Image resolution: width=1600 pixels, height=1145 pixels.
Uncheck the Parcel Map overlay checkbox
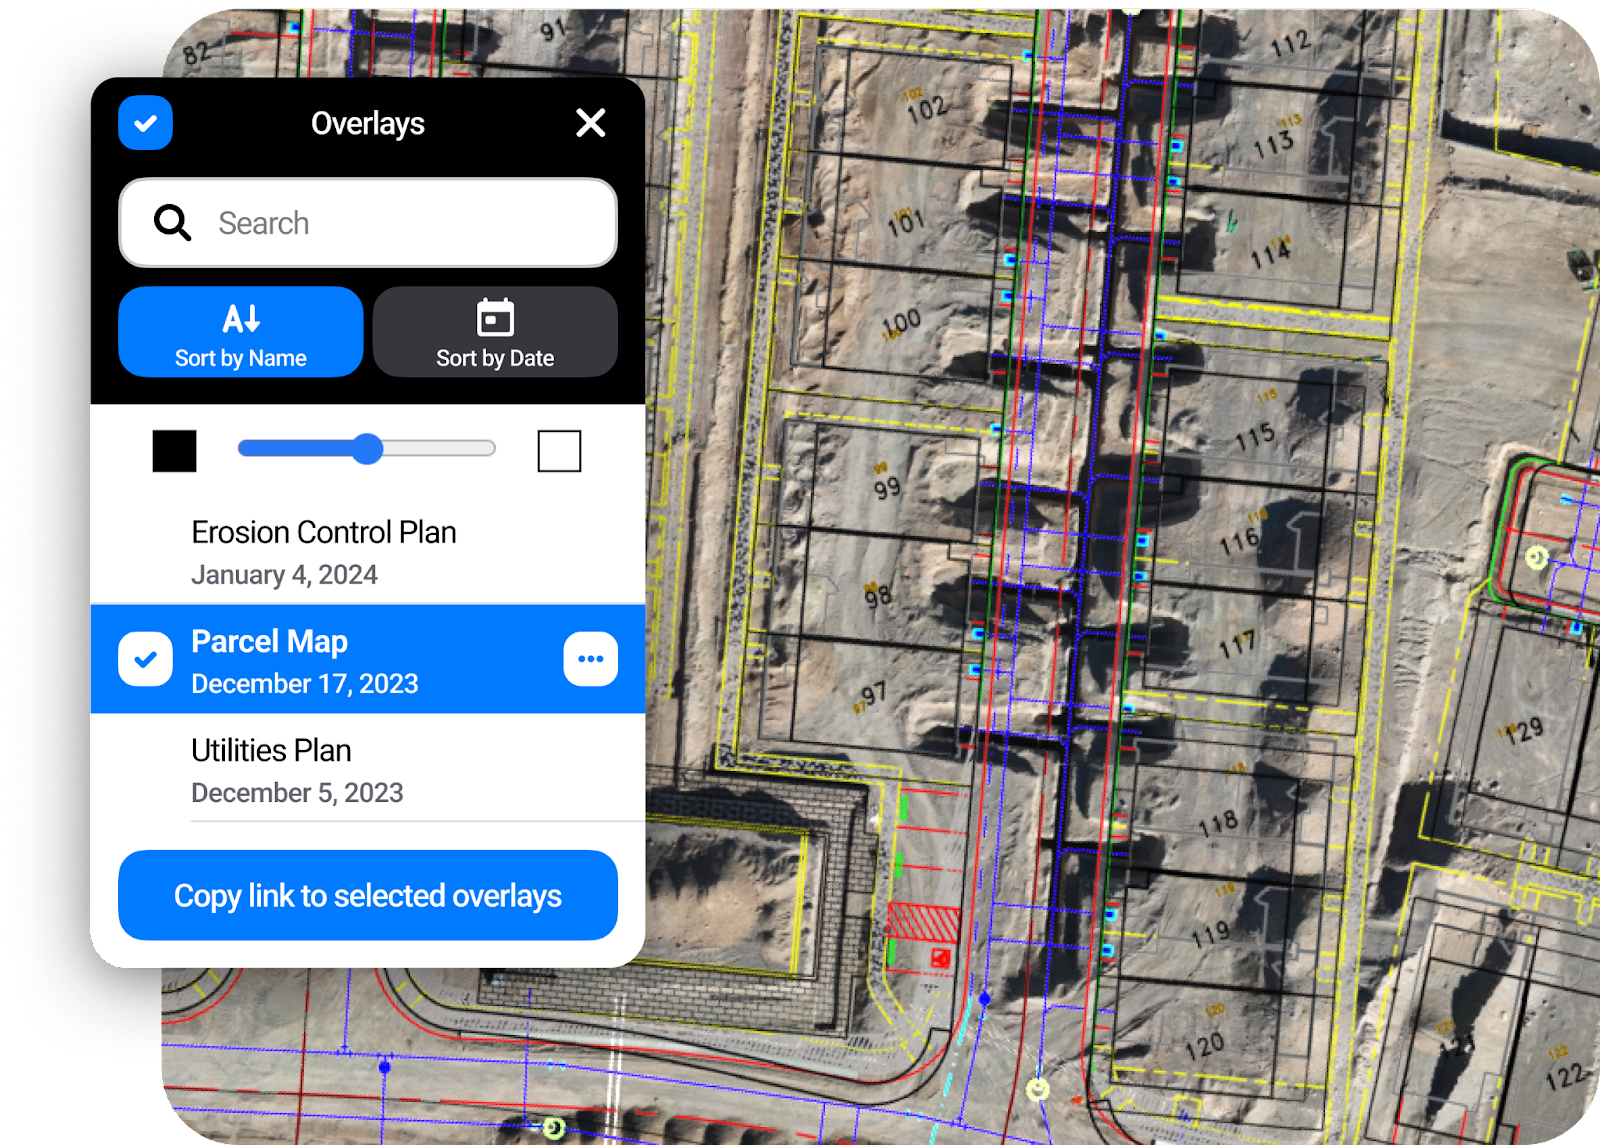coord(146,659)
